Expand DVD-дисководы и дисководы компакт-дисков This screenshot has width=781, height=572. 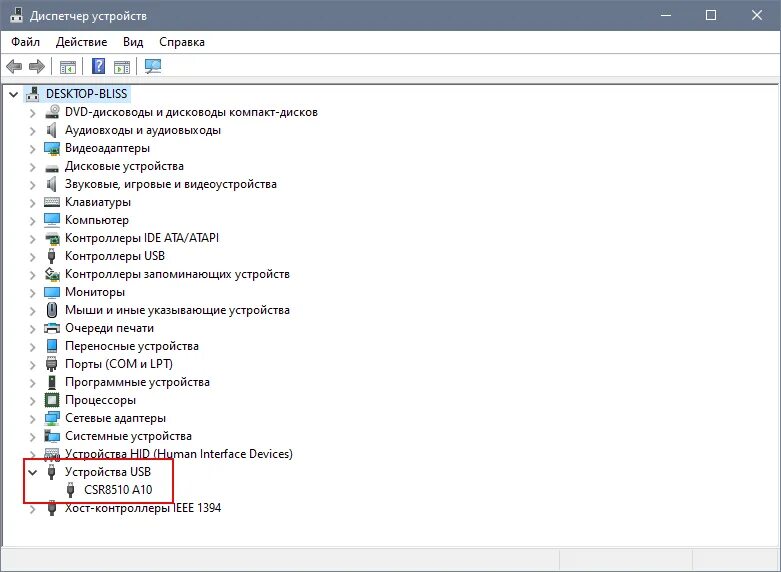(32, 113)
